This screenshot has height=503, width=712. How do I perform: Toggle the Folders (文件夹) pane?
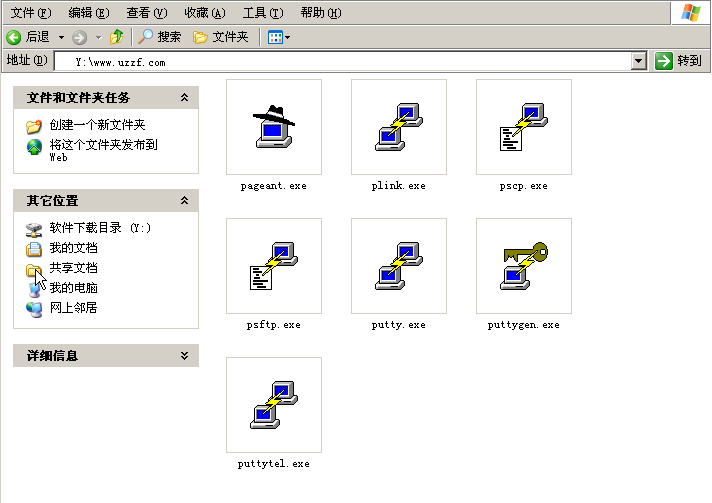point(221,37)
